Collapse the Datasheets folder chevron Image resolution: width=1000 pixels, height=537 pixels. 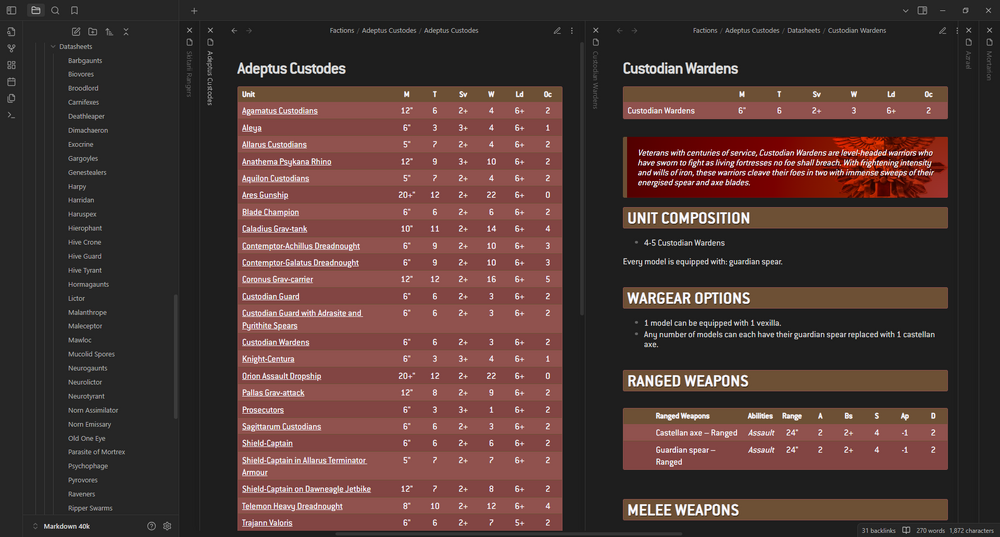[x=52, y=47]
